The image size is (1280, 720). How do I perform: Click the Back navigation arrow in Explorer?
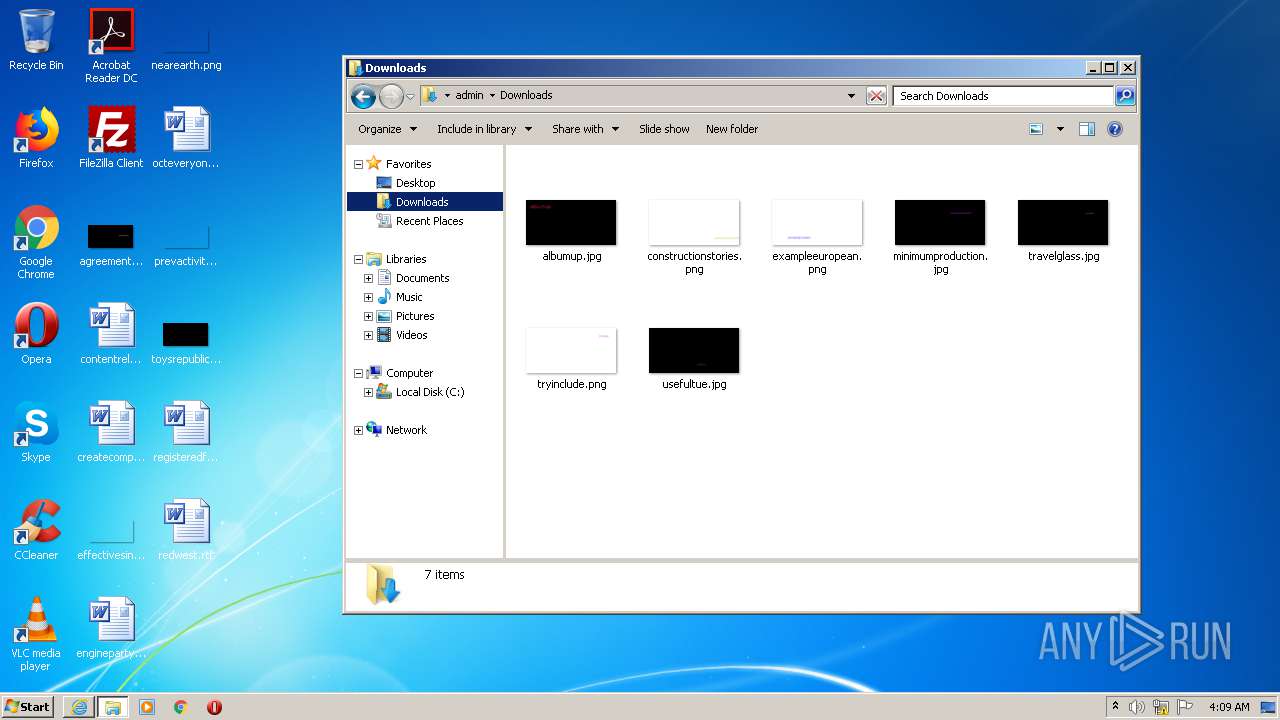[x=363, y=96]
